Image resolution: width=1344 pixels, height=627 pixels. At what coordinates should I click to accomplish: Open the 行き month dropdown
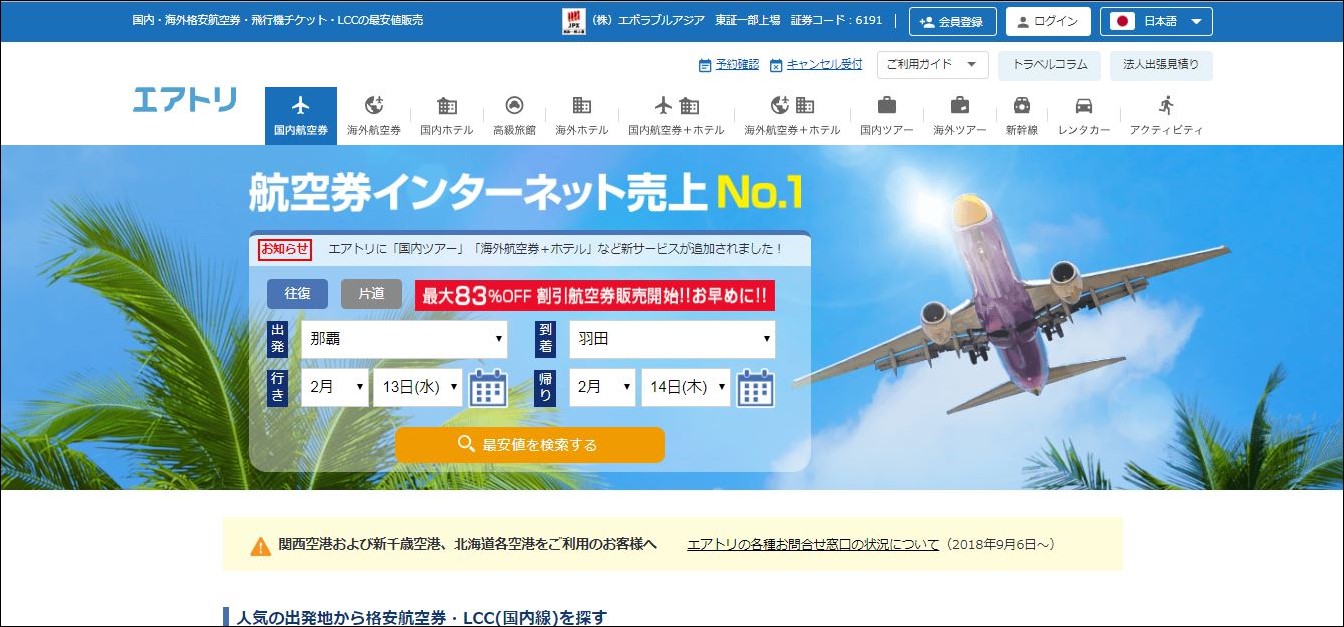coord(335,387)
